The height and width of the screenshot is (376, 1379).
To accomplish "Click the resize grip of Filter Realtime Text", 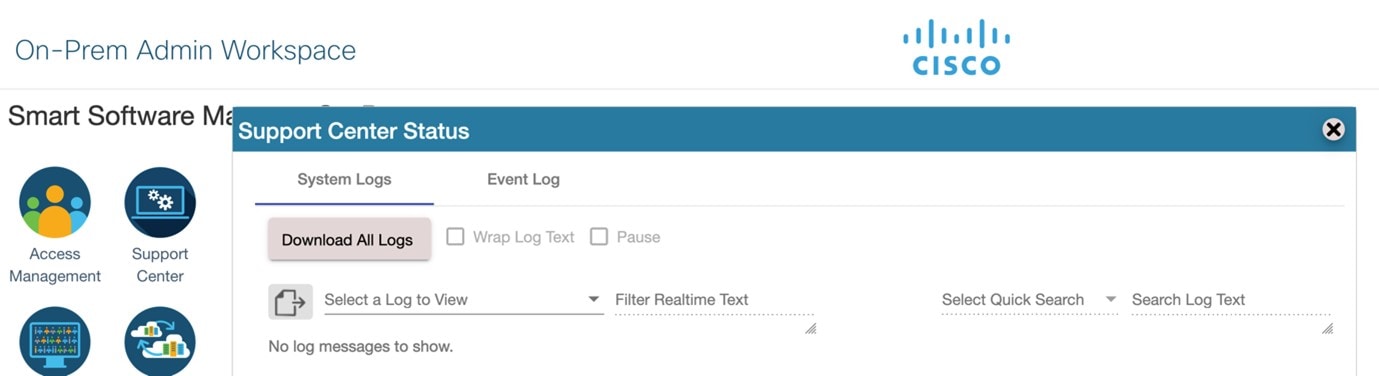I will click(810, 327).
